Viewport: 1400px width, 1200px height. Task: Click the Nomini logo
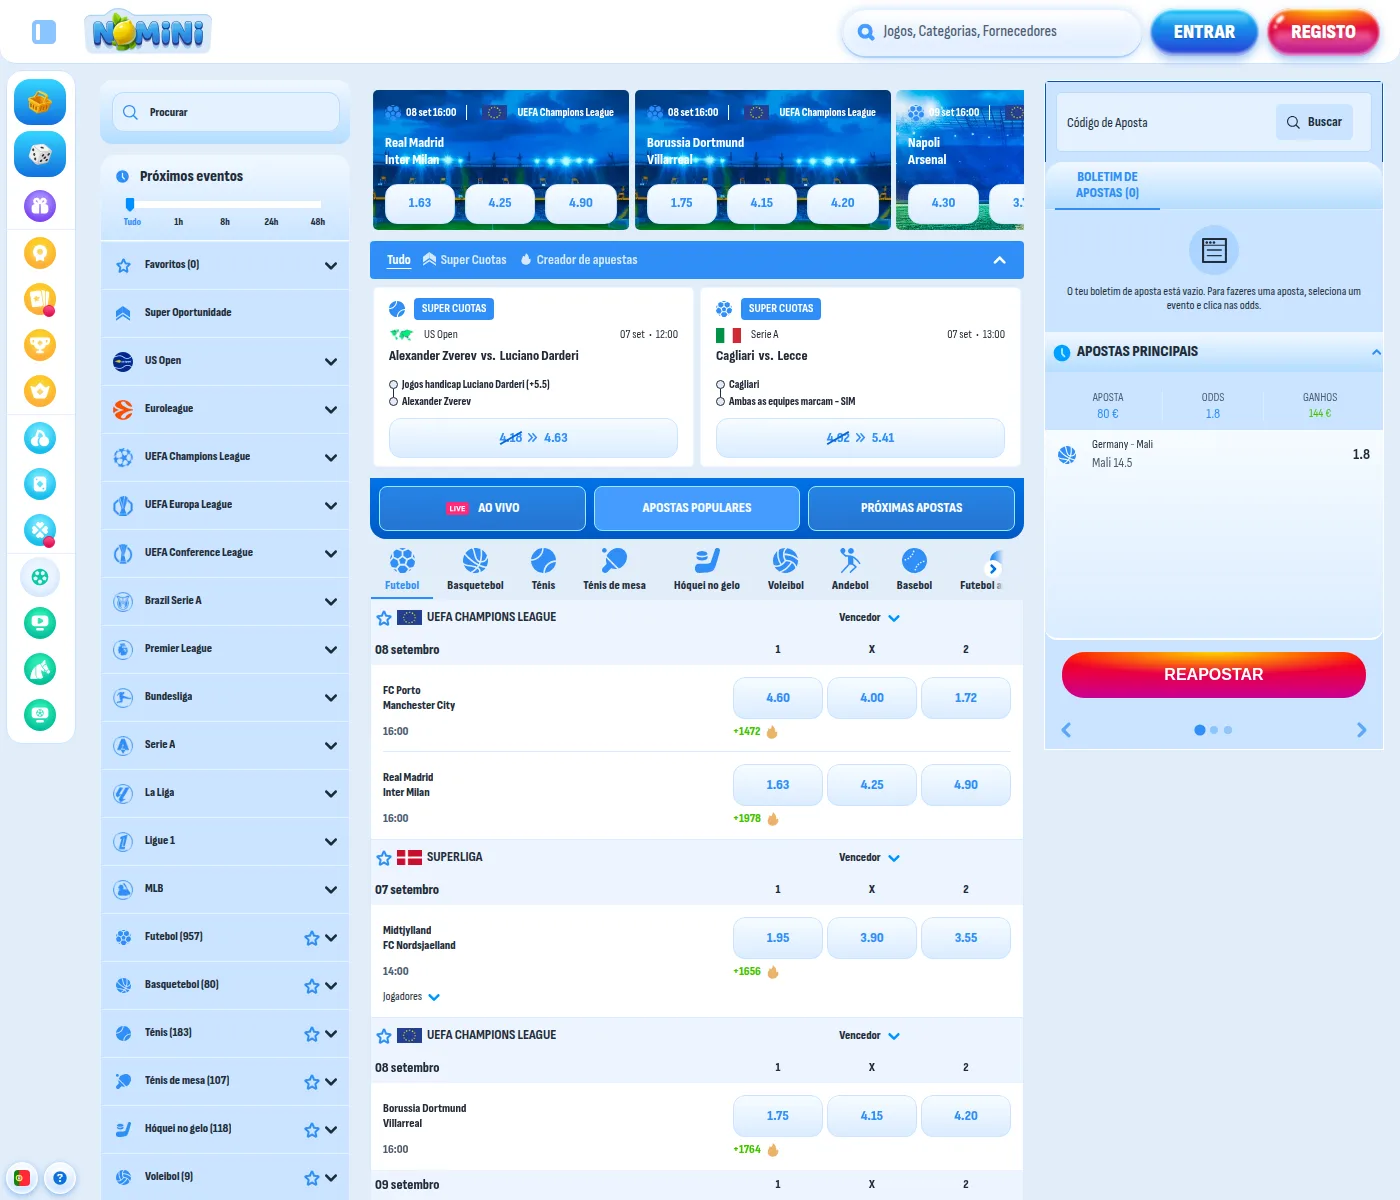tap(148, 32)
